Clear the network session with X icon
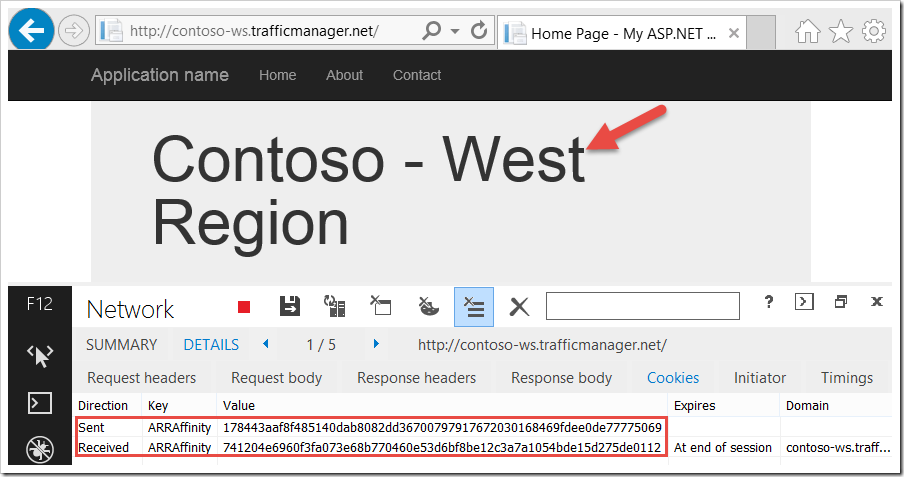 (x=519, y=307)
